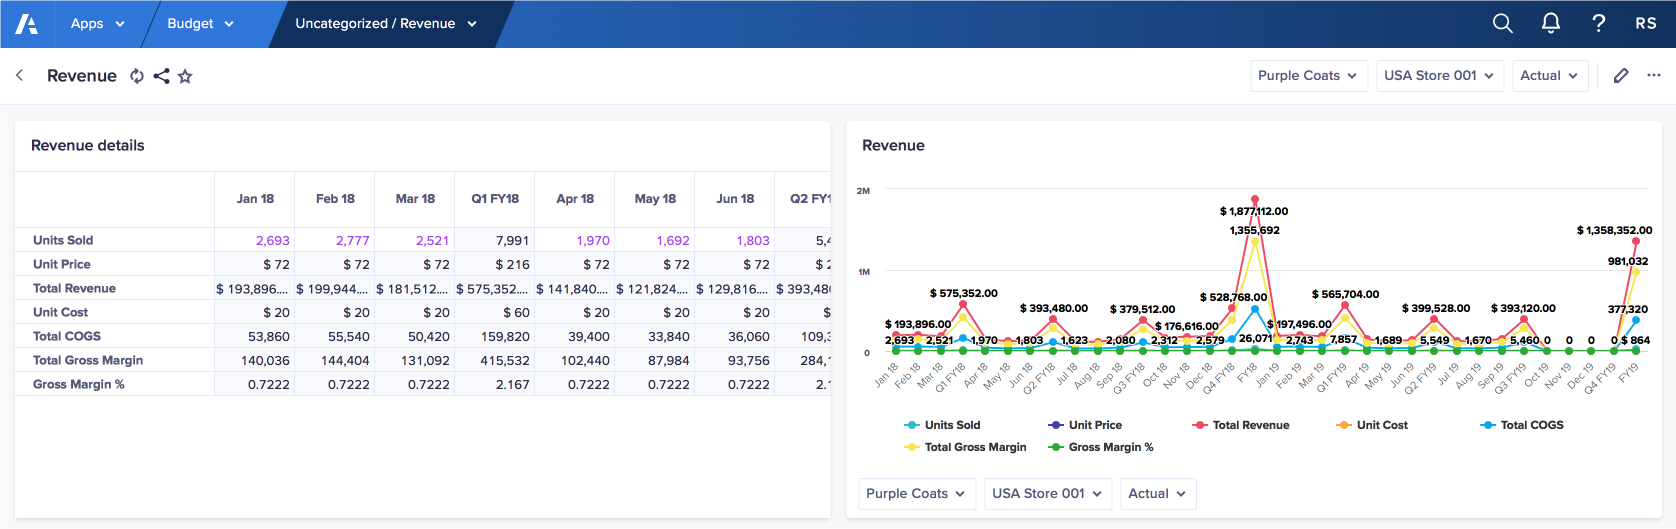Toggle Gross Margin % series in legend
Viewport: 1676px width, 529px height.
point(1101,447)
